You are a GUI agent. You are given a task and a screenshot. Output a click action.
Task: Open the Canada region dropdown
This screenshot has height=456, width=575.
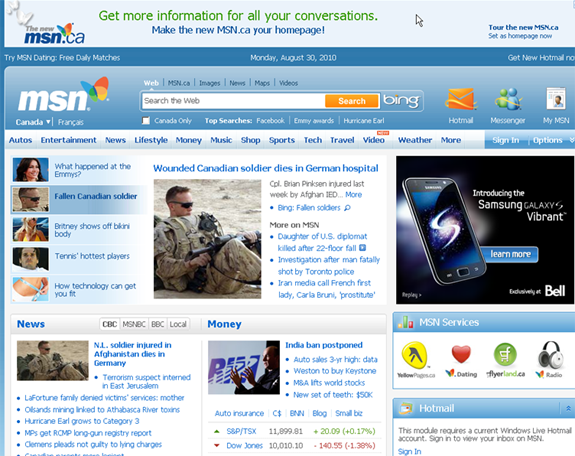point(33,122)
